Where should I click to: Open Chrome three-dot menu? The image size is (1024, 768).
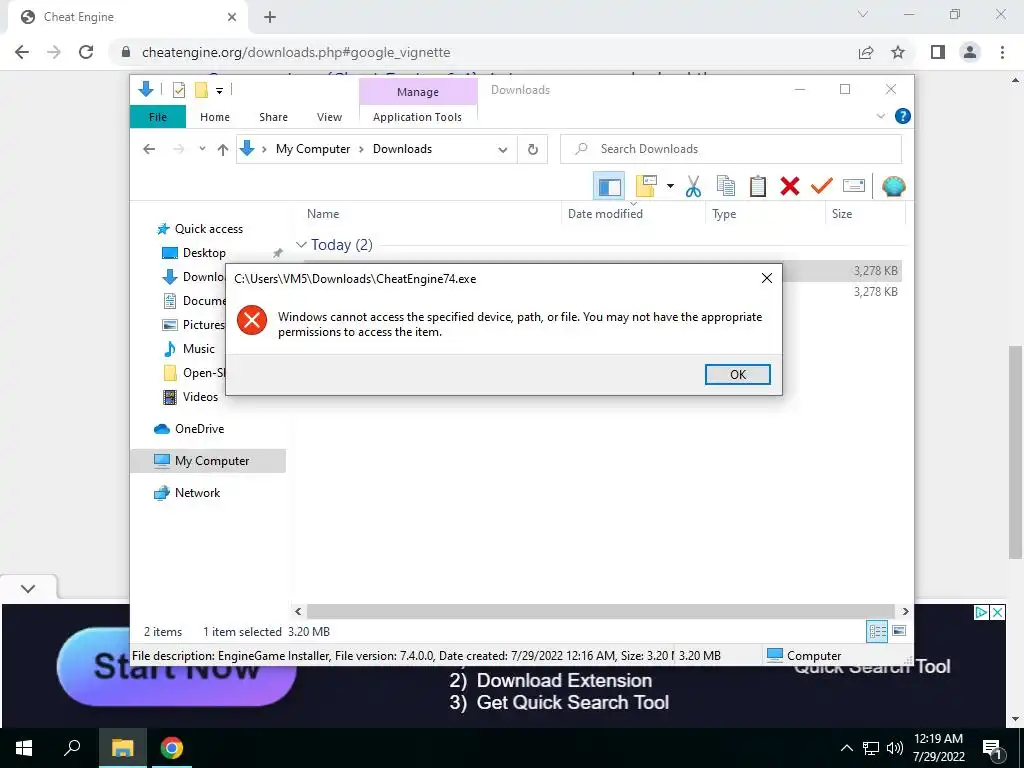click(x=1002, y=52)
